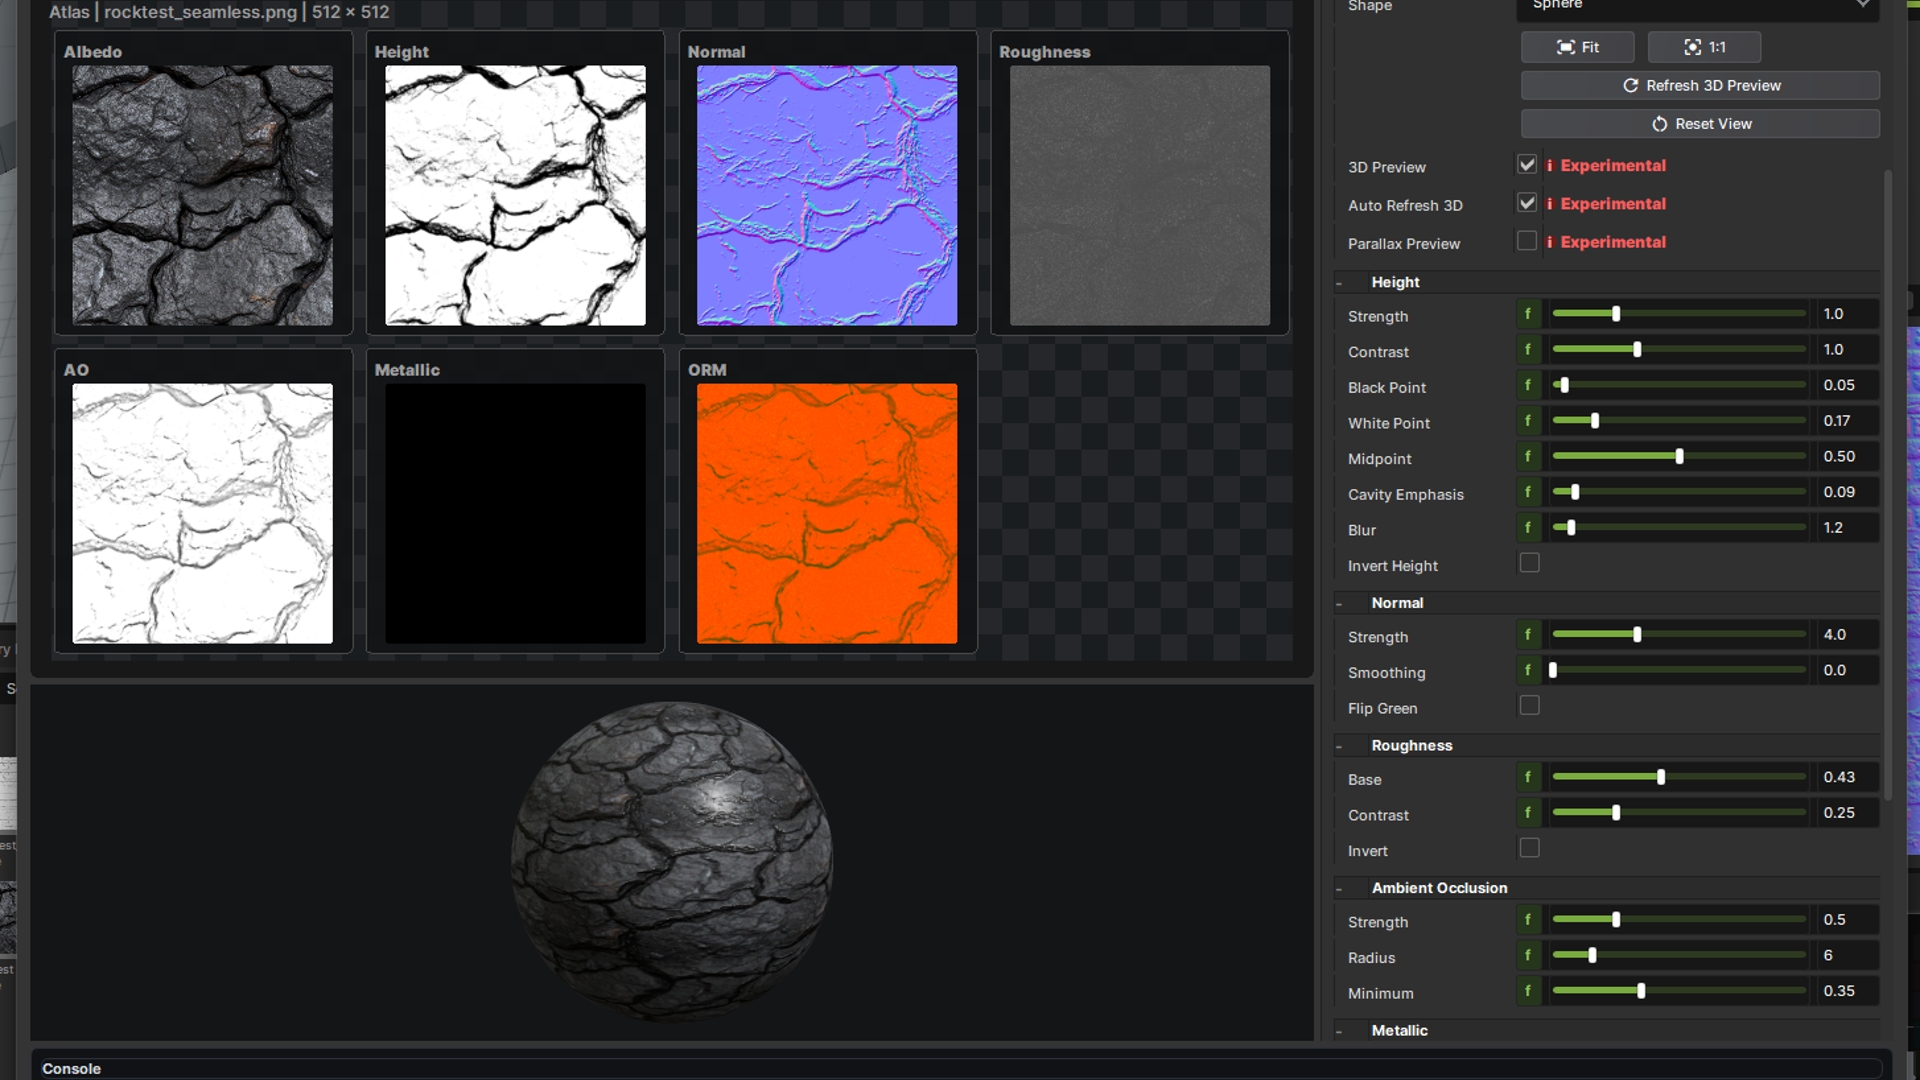The image size is (1920, 1080).
Task: Click the AO Radius value field 6
Action: coord(1847,956)
